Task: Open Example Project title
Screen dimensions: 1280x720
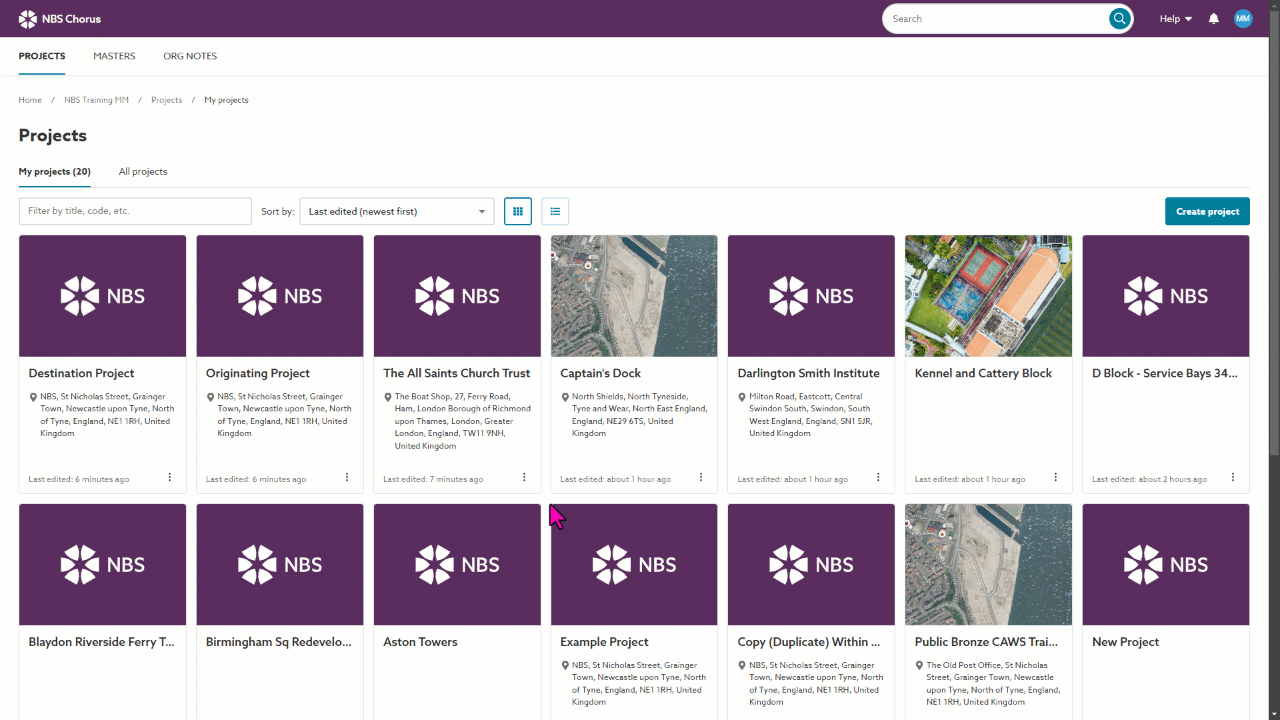Action: pos(604,642)
